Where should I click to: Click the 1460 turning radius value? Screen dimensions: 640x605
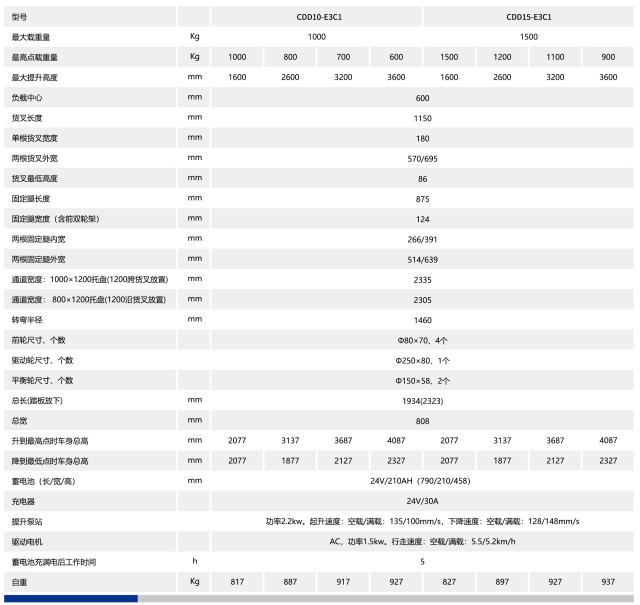pyautogui.click(x=422, y=320)
